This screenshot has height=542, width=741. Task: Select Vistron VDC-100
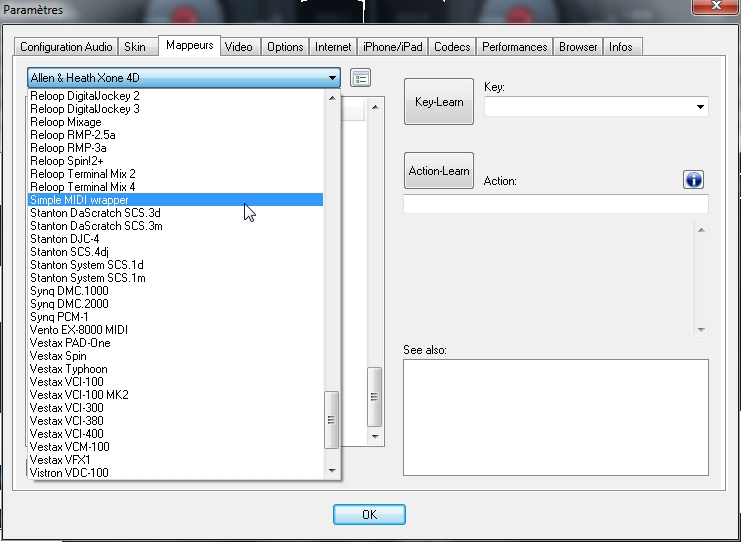click(175, 473)
